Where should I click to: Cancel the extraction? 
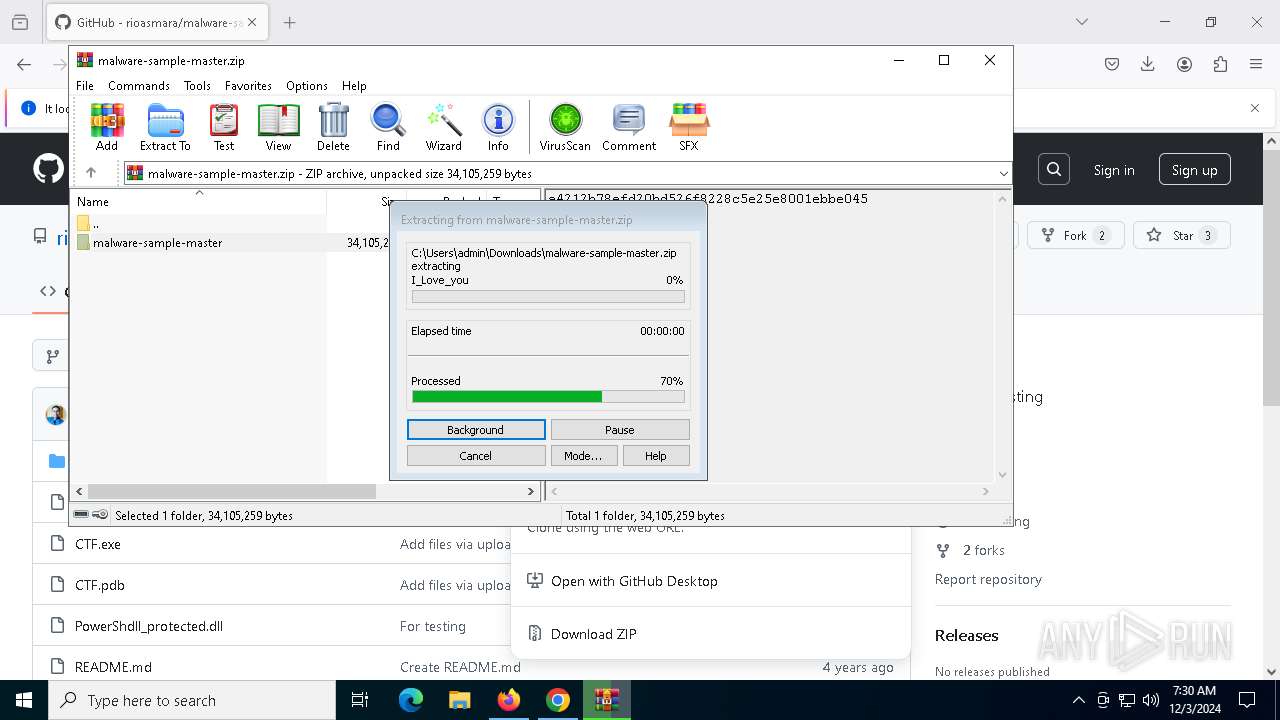coord(476,456)
